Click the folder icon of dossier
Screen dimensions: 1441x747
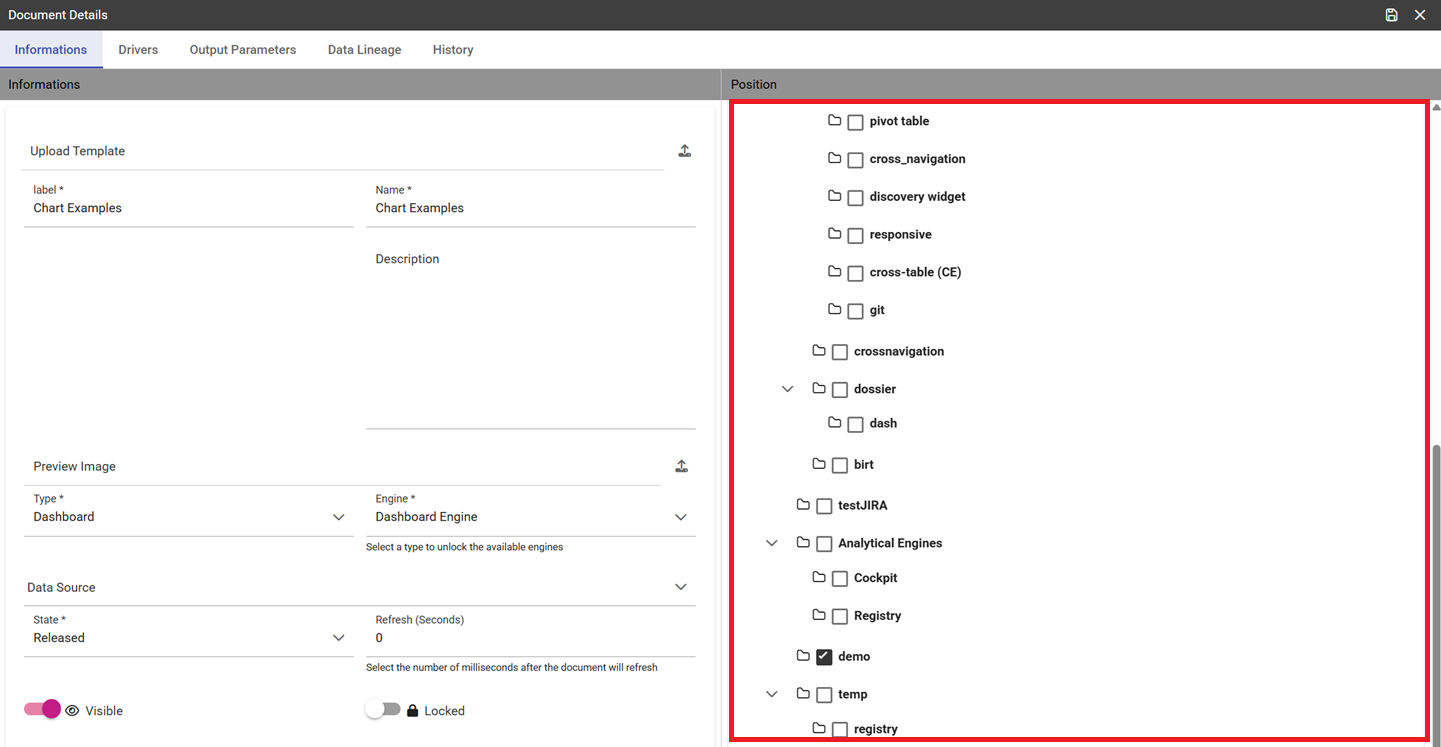pos(819,388)
